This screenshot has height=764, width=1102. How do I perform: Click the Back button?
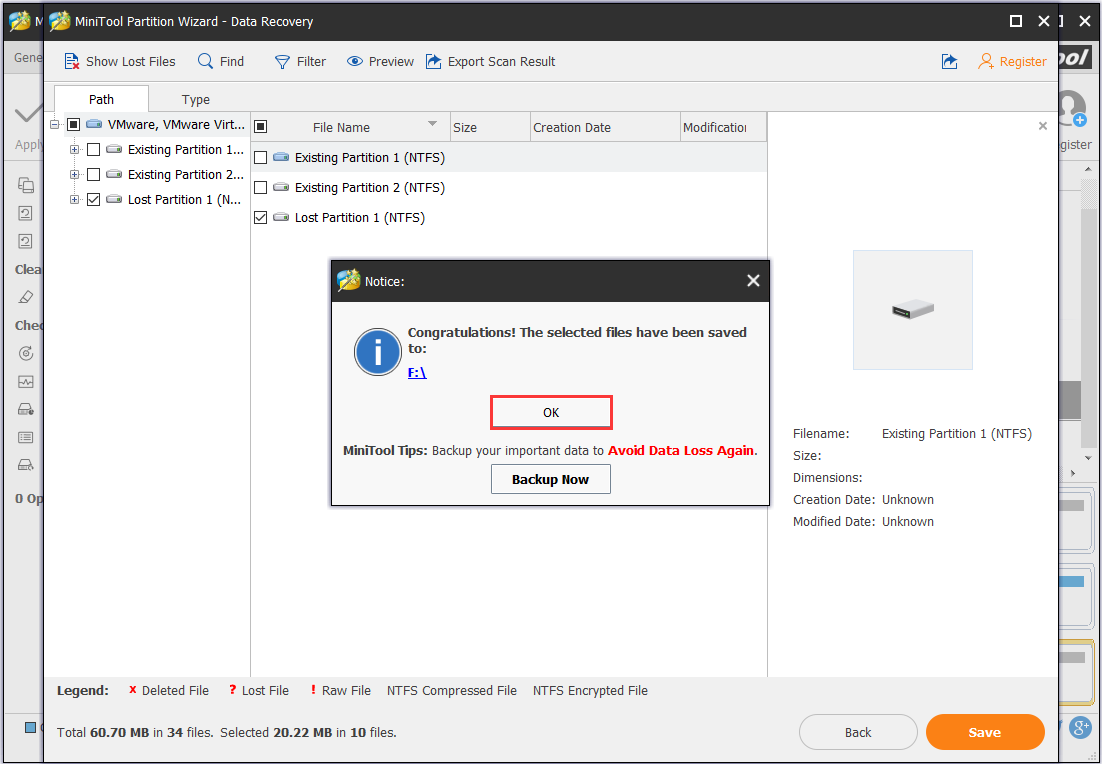[x=857, y=732]
